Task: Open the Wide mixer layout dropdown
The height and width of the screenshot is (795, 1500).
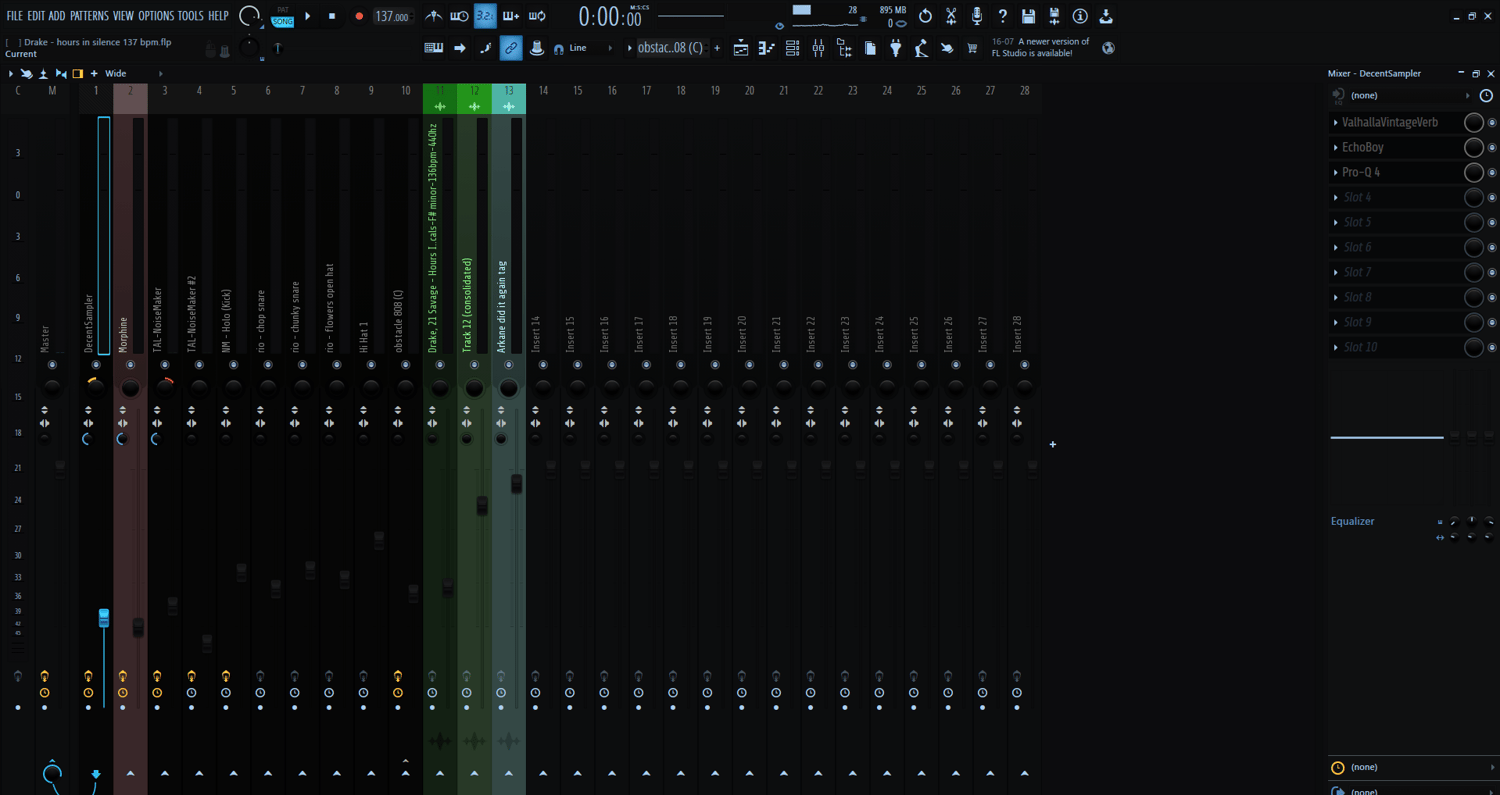Action: [x=133, y=73]
